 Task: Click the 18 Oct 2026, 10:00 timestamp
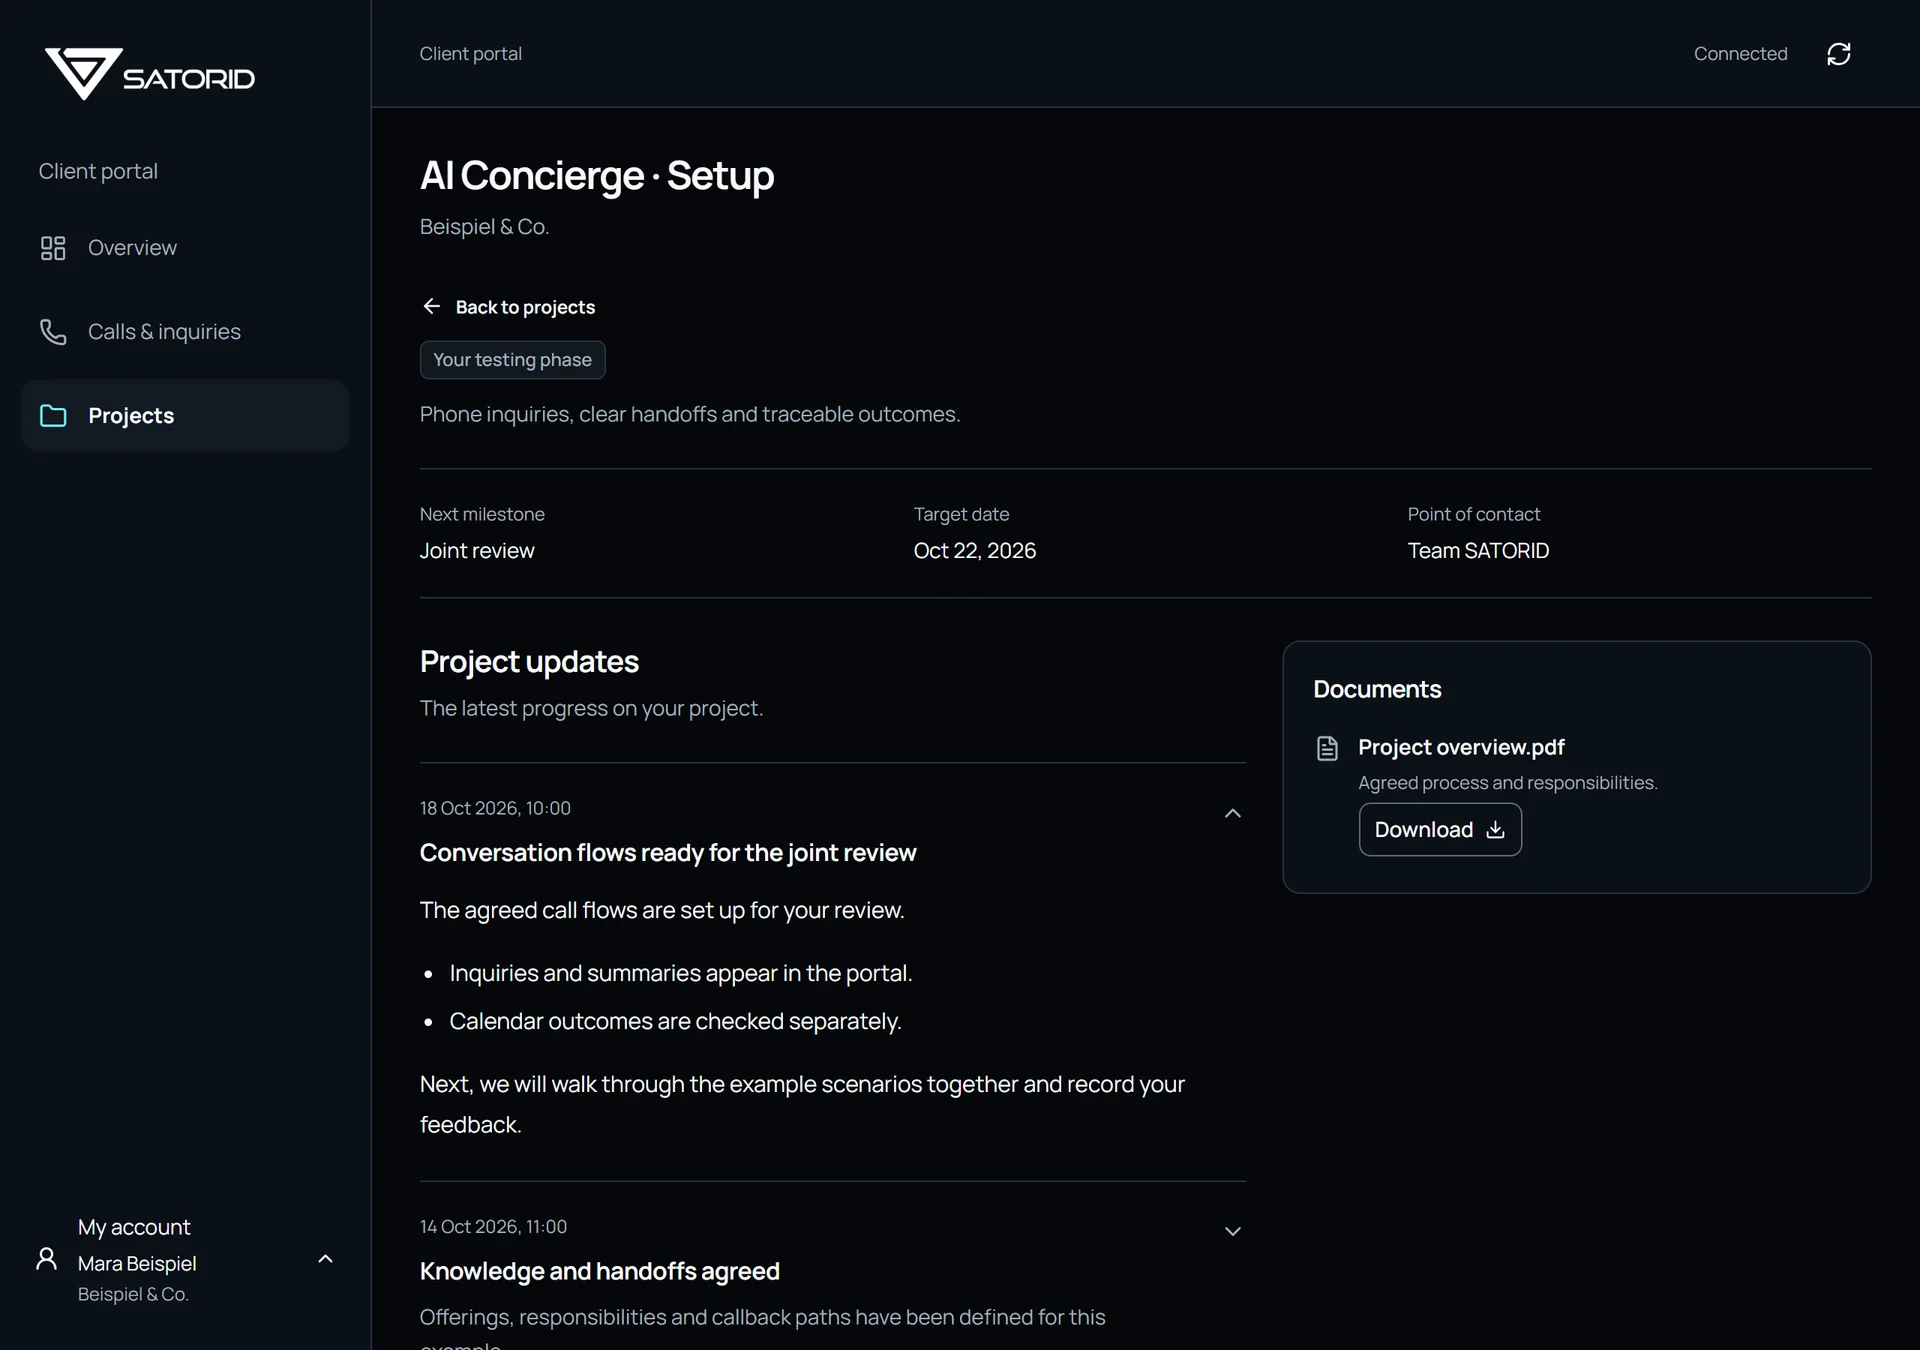495,808
